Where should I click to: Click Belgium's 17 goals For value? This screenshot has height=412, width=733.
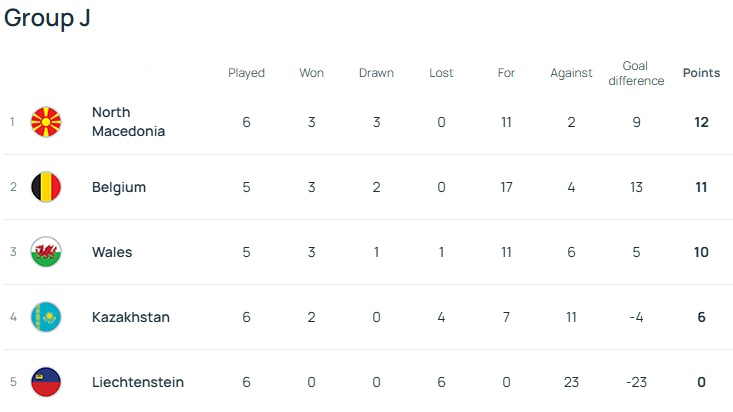(506, 187)
